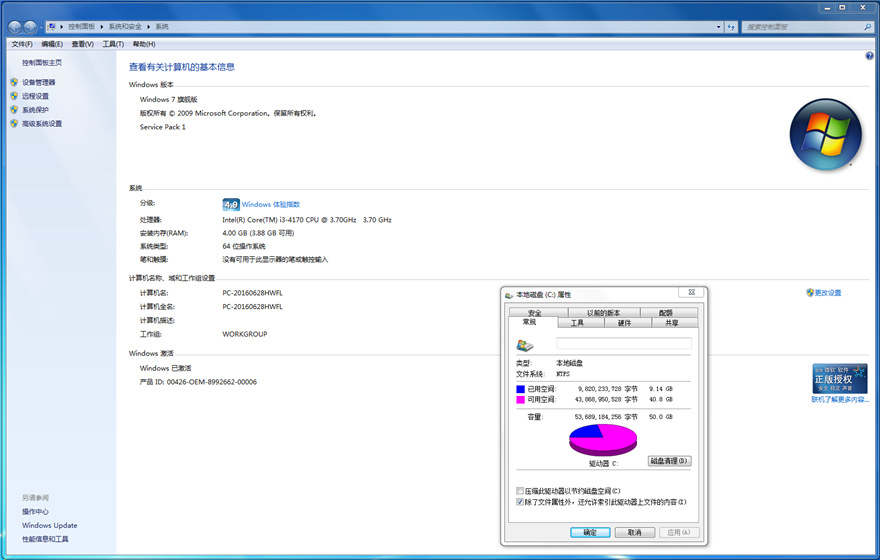Click the 4.00 GB RAM value

pos(258,233)
